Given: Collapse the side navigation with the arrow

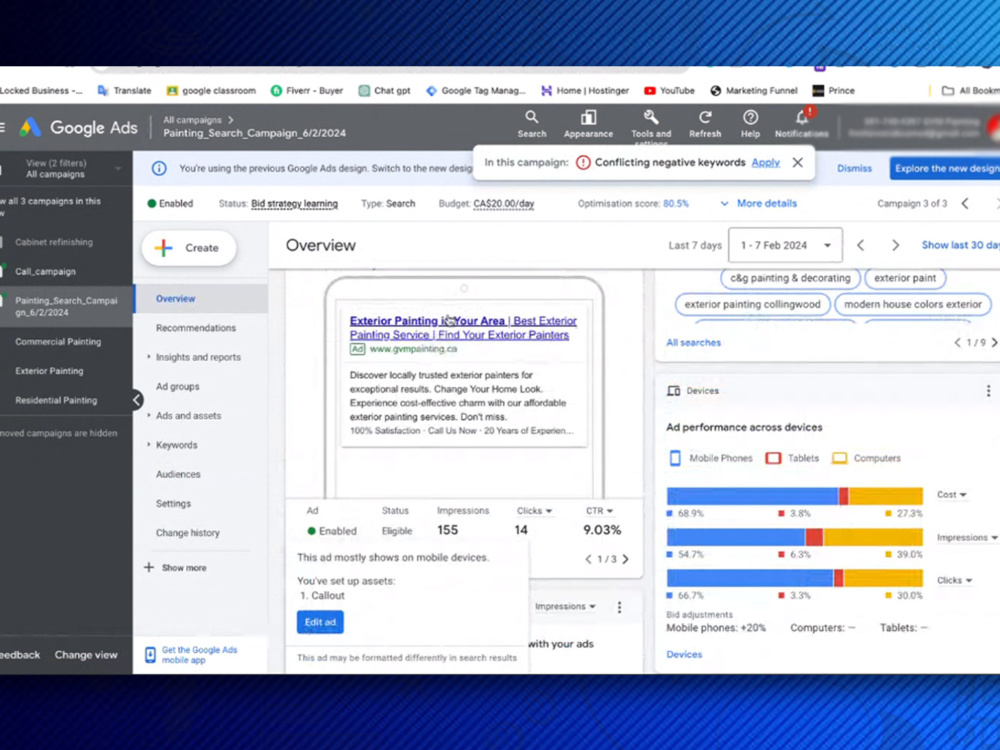Looking at the screenshot, I should click(136, 400).
